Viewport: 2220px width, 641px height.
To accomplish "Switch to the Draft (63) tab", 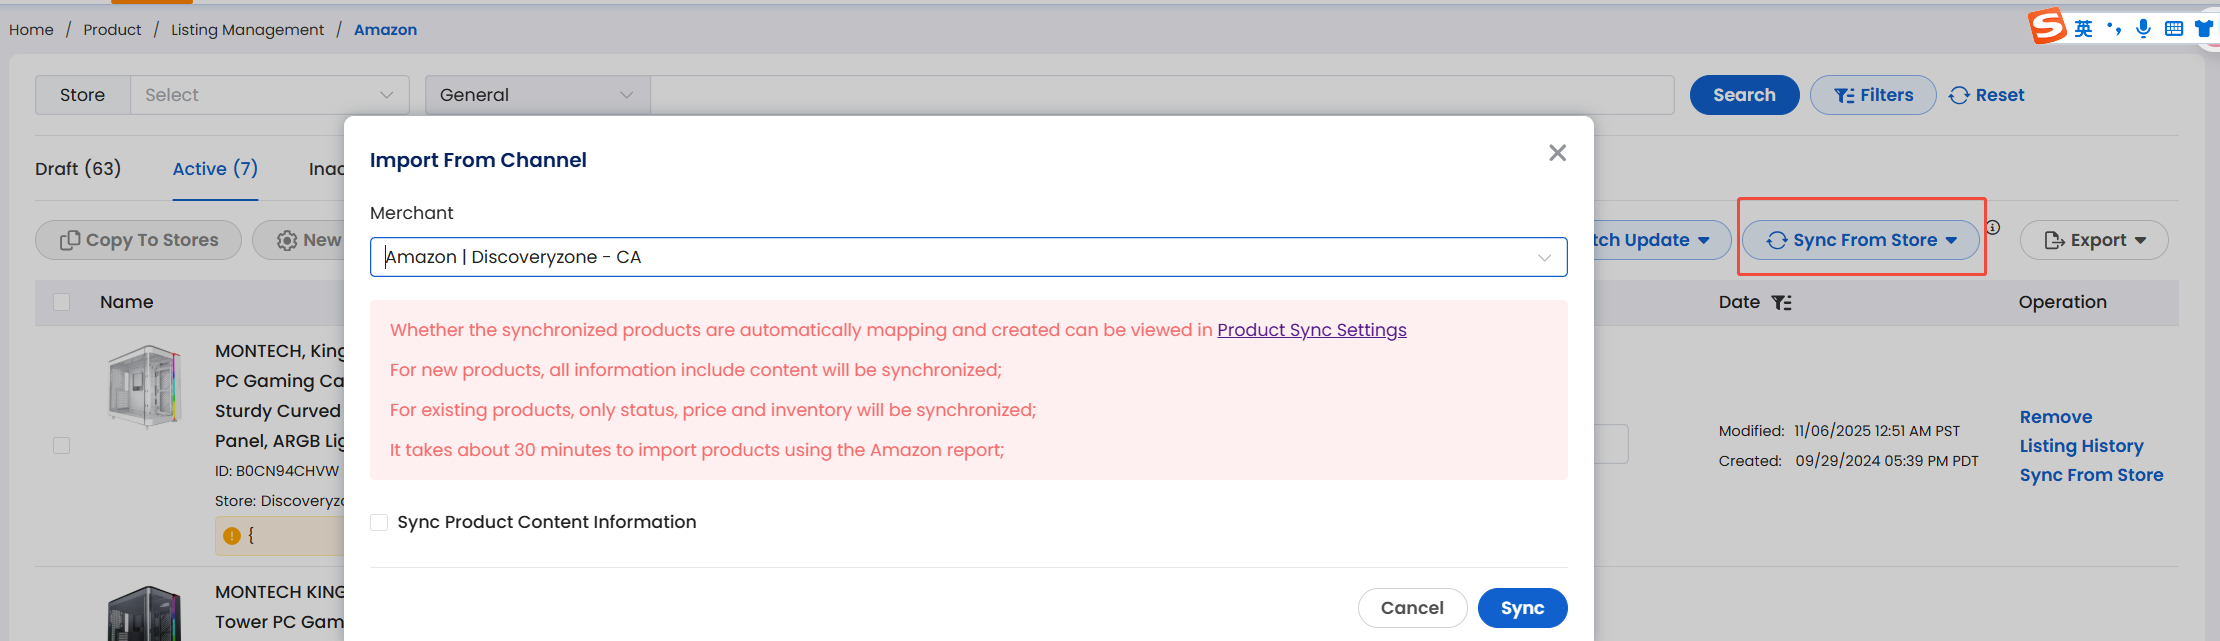I will 78,169.
